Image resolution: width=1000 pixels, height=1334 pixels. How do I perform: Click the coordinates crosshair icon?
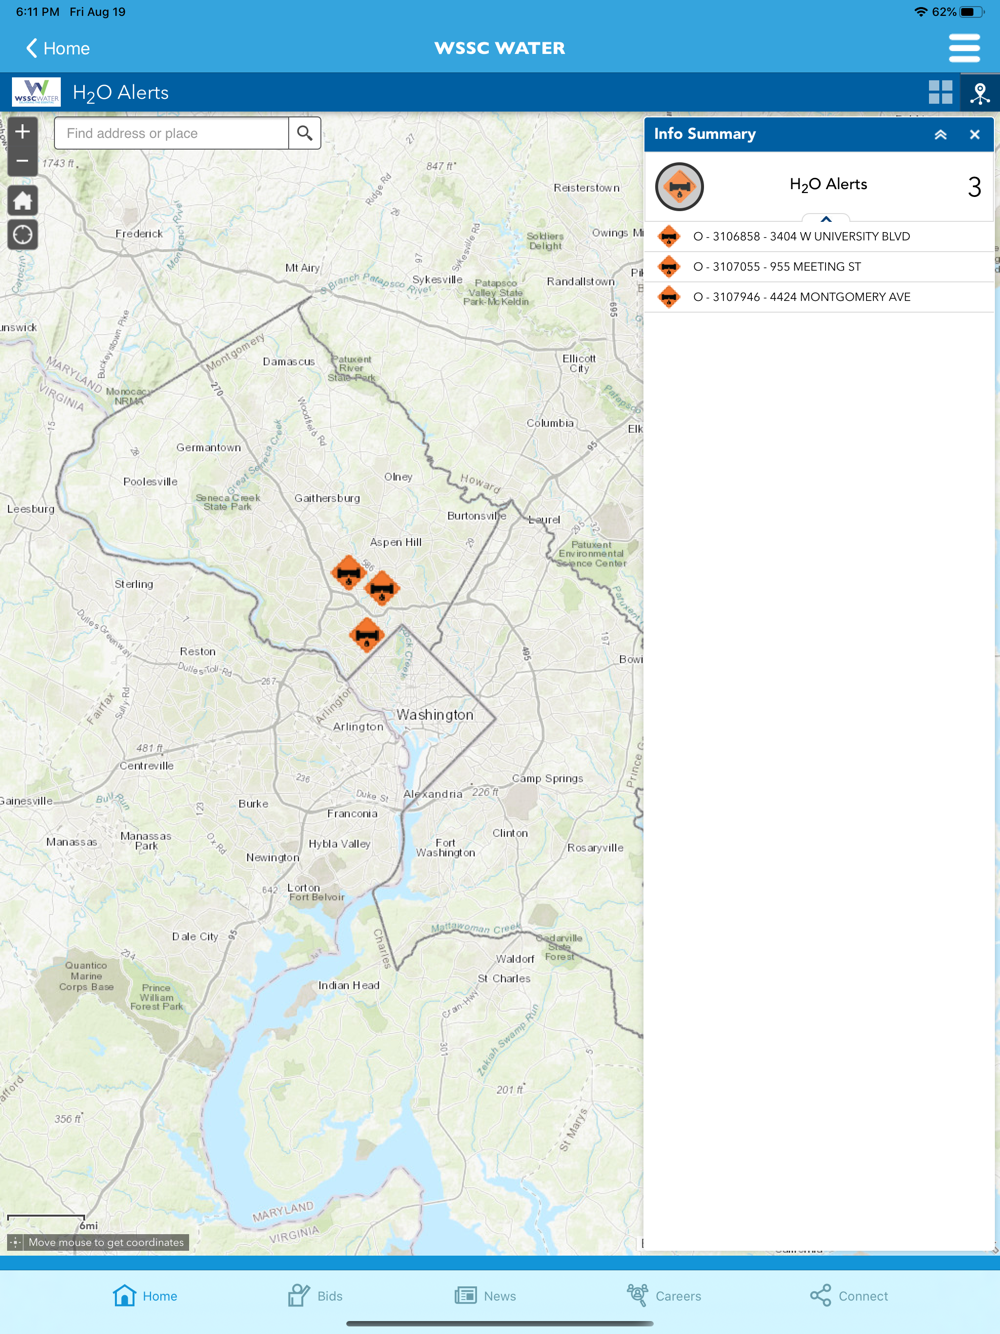[16, 1242]
